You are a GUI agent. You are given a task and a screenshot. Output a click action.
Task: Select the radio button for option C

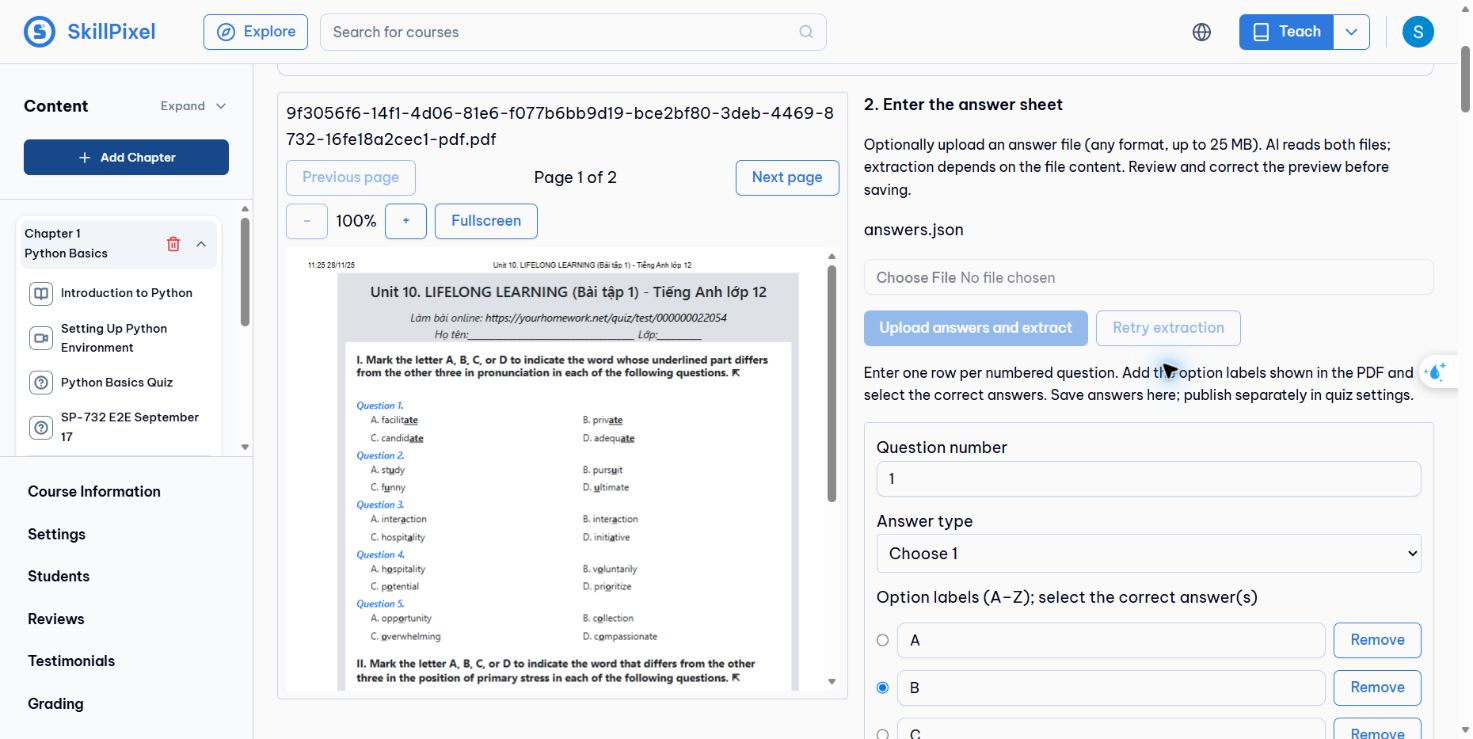(882, 734)
